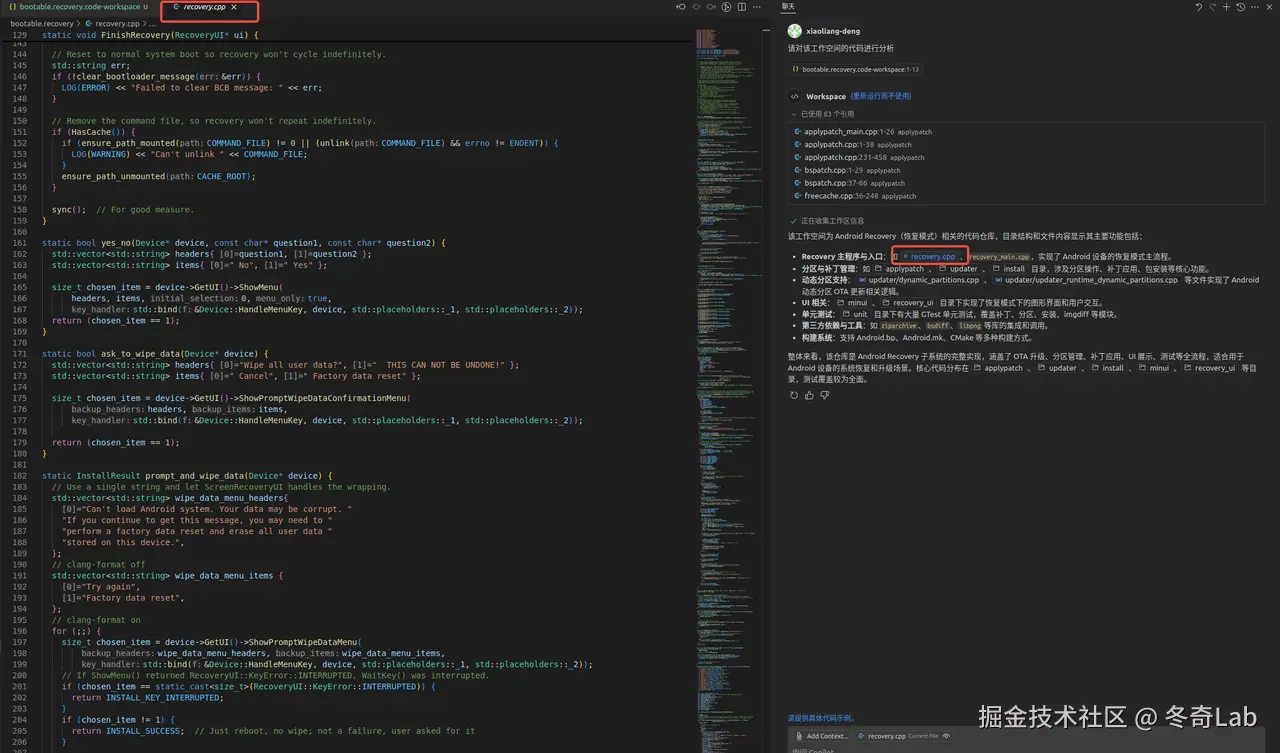Image resolution: width=1280 pixels, height=753 pixels.
Task: Start a new chat with the plus icon
Action: (1226, 7)
